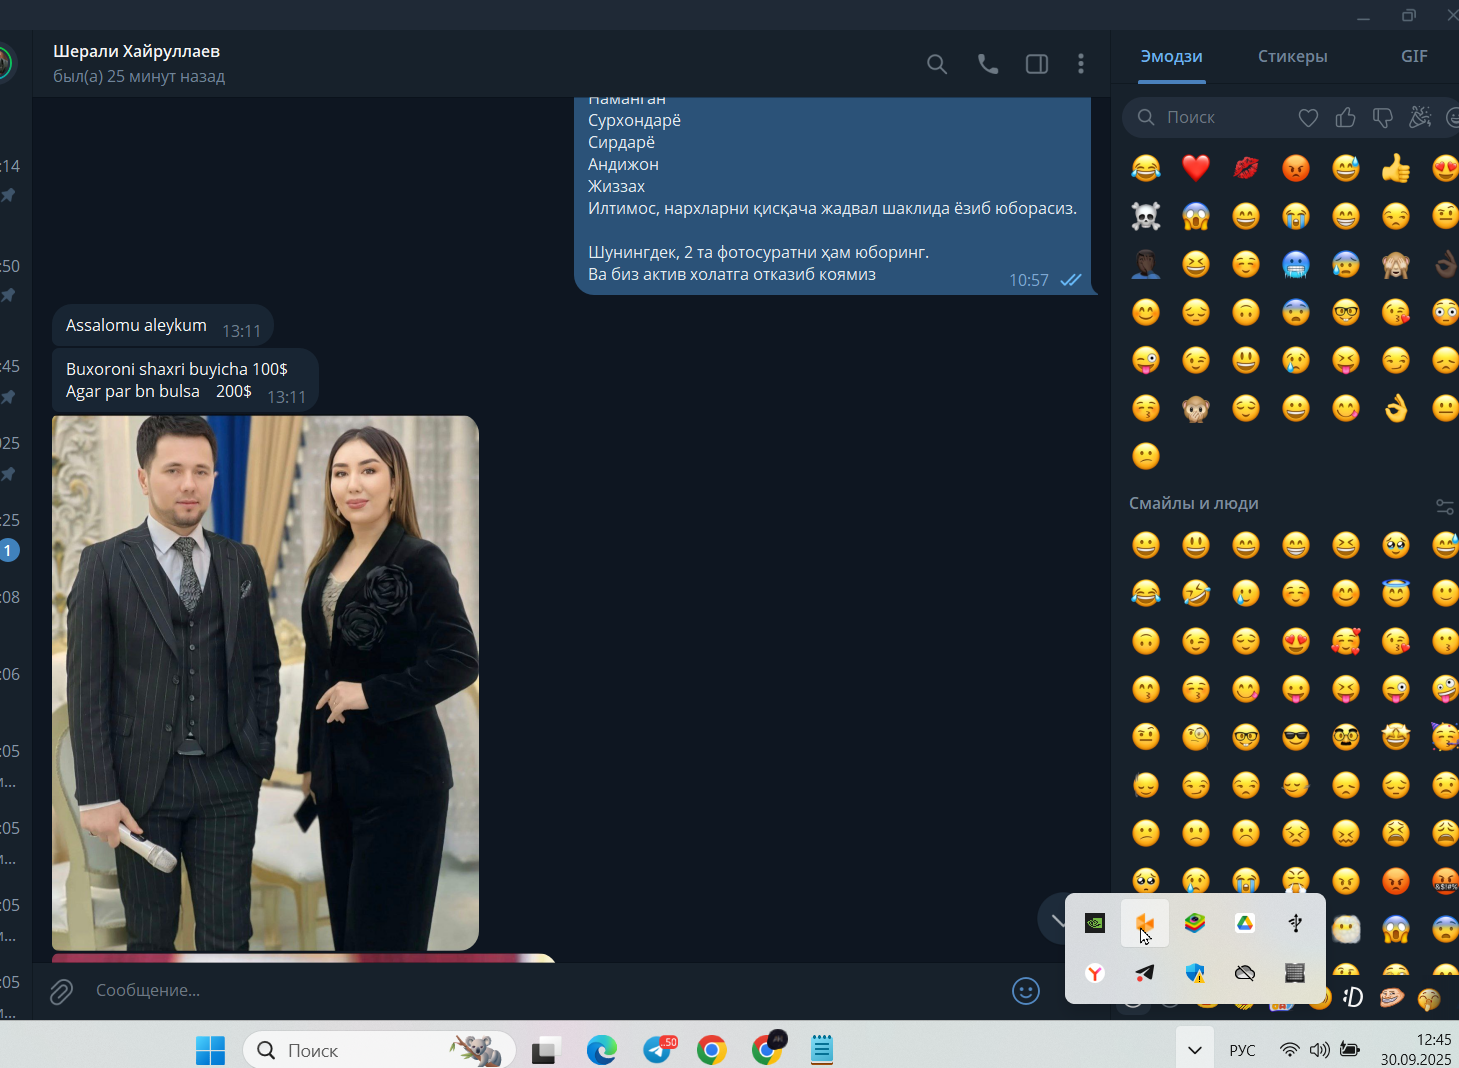Open Telegram taskbar icon with 50 badge
The height and width of the screenshot is (1068, 1459).
click(x=659, y=1050)
